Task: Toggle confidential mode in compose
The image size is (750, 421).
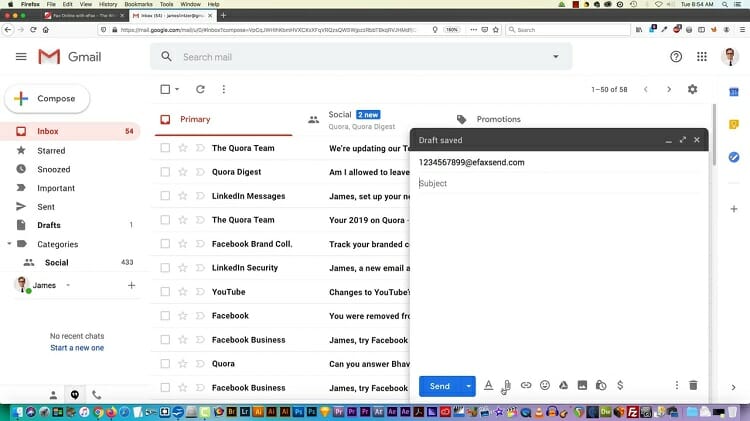Action: (601, 385)
